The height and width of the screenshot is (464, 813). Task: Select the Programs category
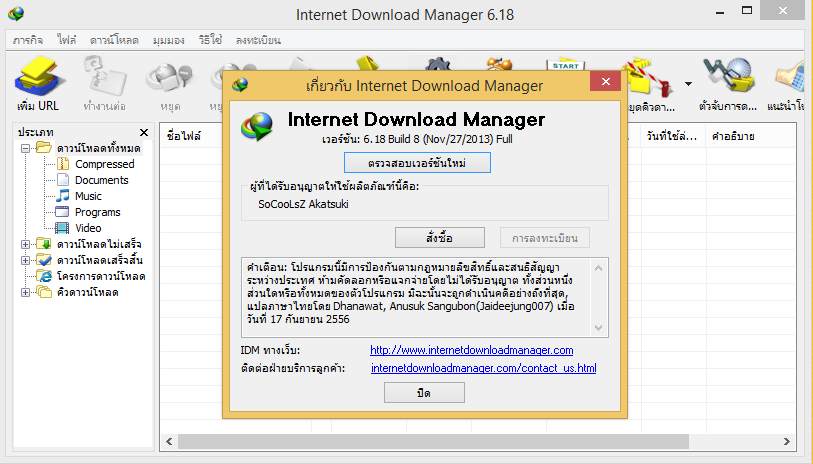pyautogui.click(x=97, y=213)
